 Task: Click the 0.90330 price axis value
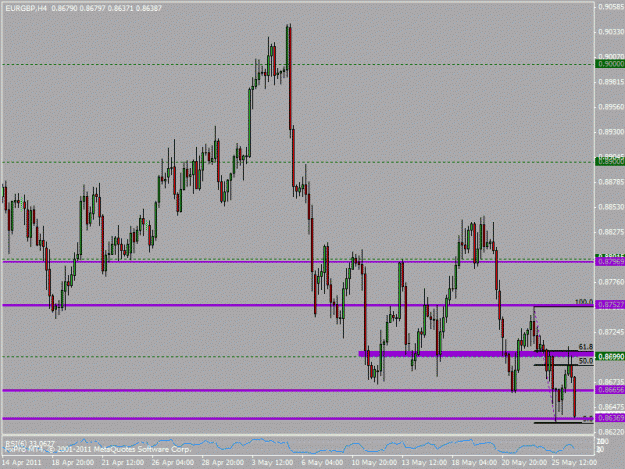pos(611,32)
